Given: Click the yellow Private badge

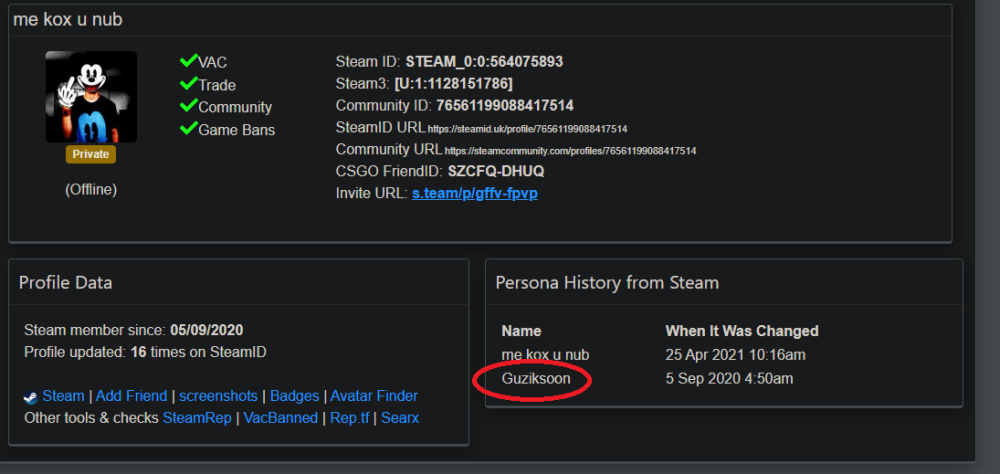Looking at the screenshot, I should coord(91,154).
